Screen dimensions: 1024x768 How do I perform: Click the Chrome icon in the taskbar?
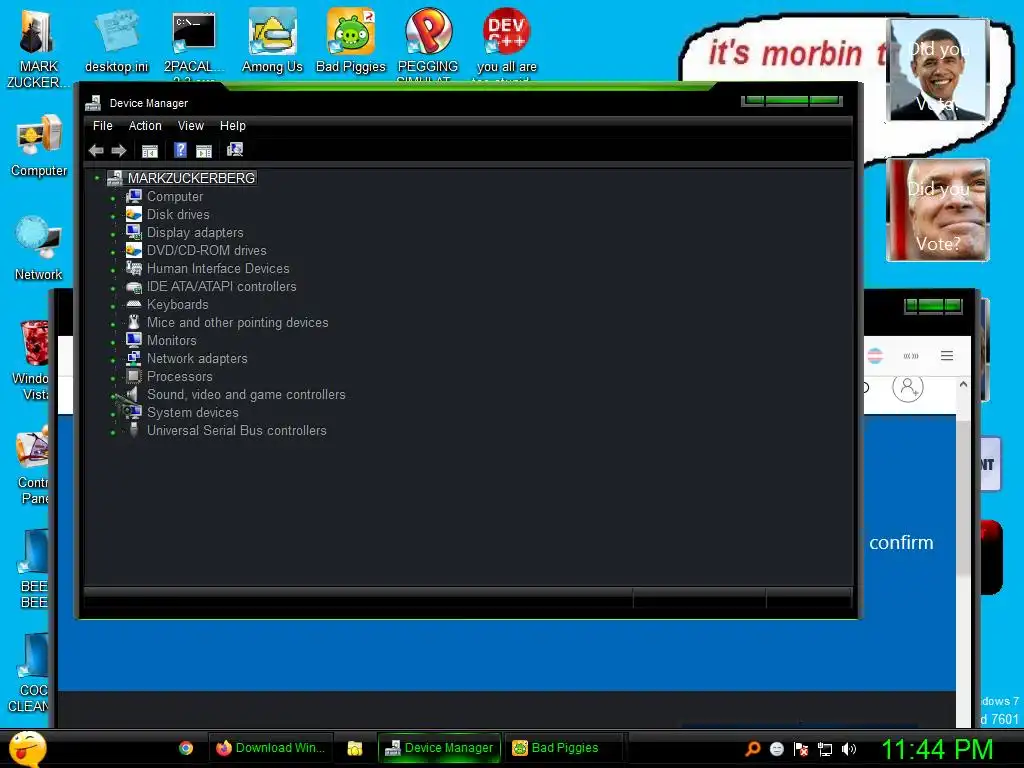click(186, 748)
